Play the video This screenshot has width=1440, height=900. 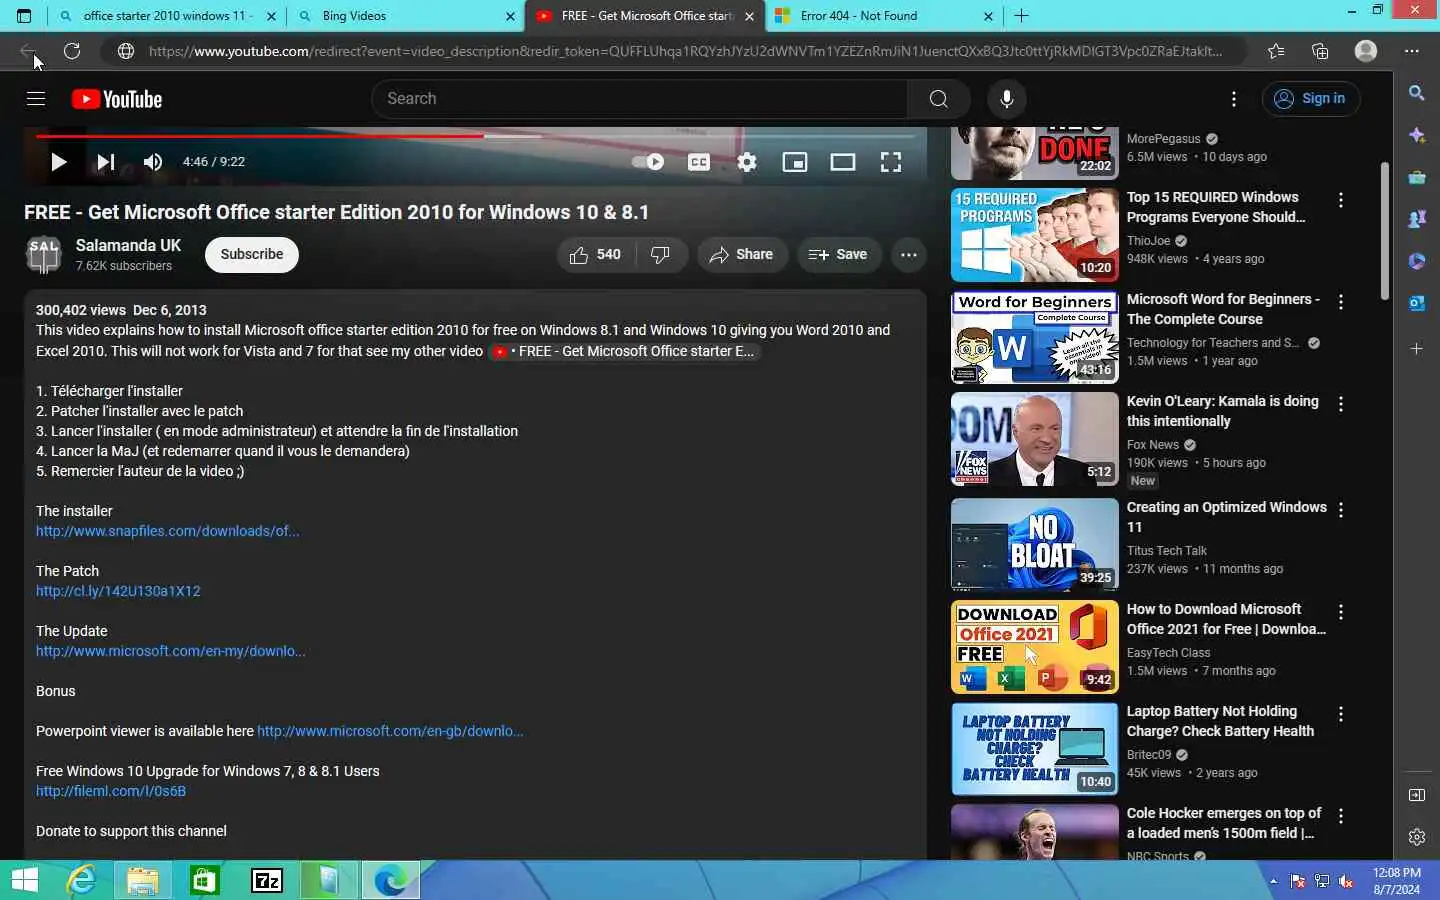58,162
